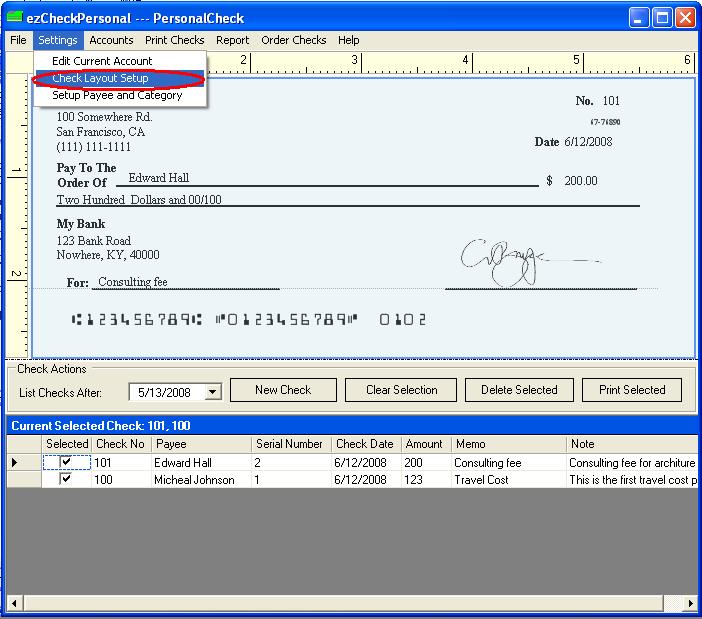Click the horizontal scrollbar right arrow
The width and height of the screenshot is (702, 619).
pos(690,603)
